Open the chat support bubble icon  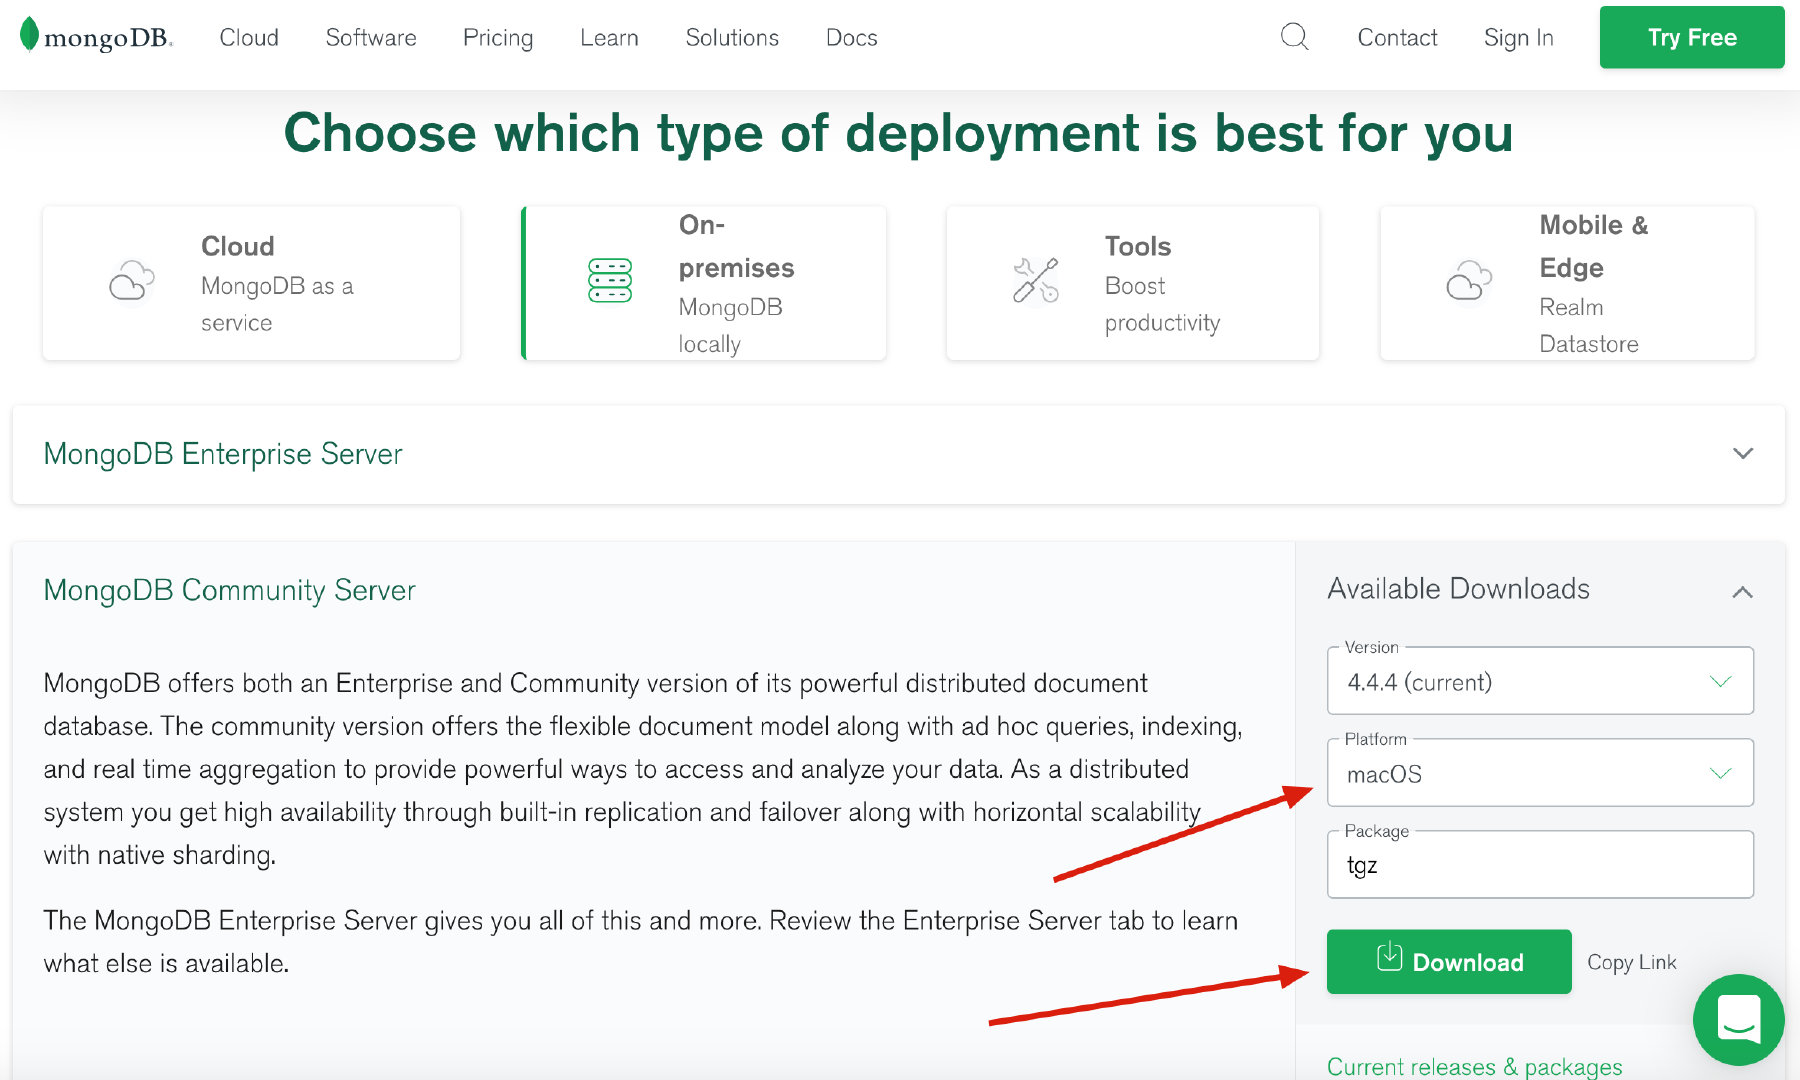point(1739,1020)
